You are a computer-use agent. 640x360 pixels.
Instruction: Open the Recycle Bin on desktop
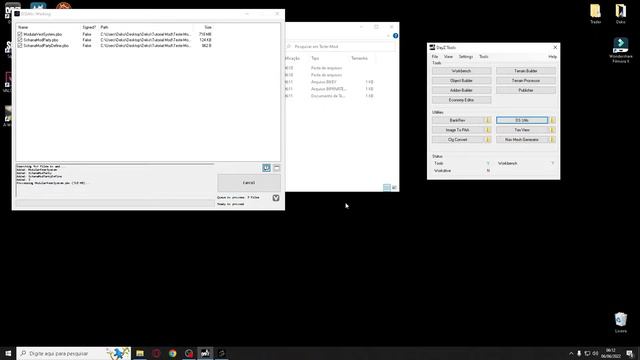[620, 322]
